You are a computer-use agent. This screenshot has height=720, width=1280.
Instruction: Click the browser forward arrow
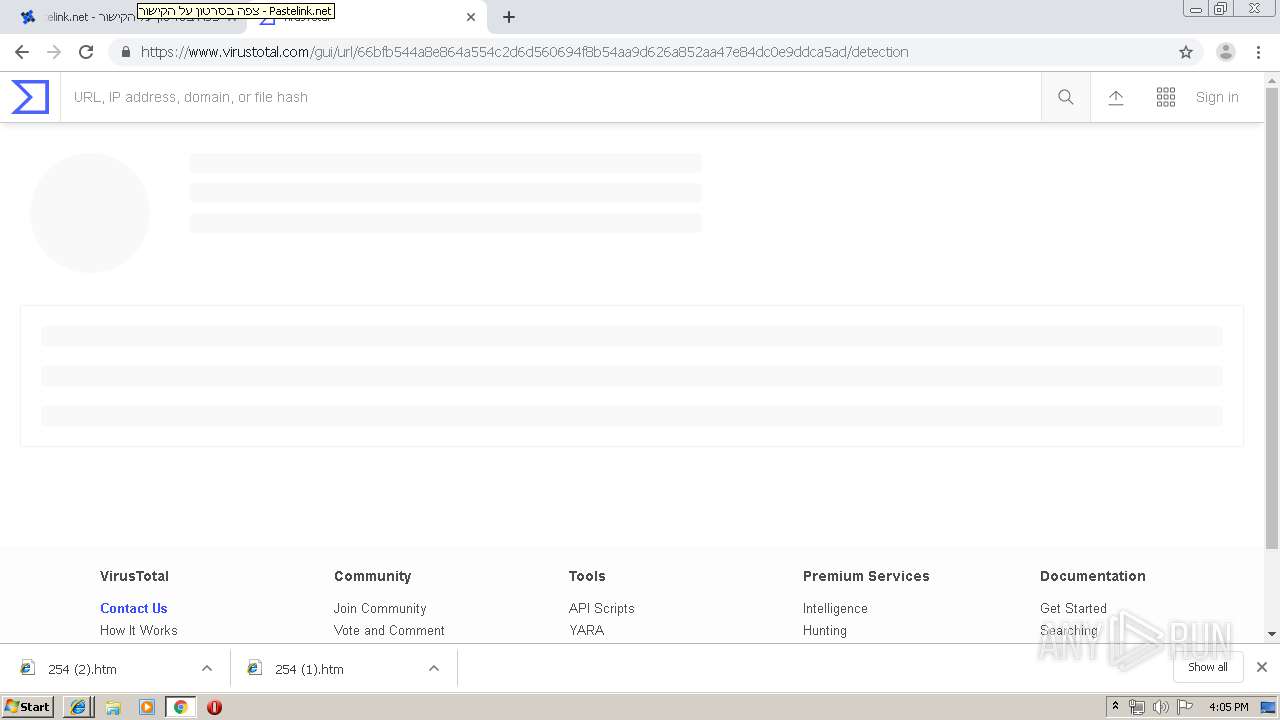pyautogui.click(x=54, y=52)
